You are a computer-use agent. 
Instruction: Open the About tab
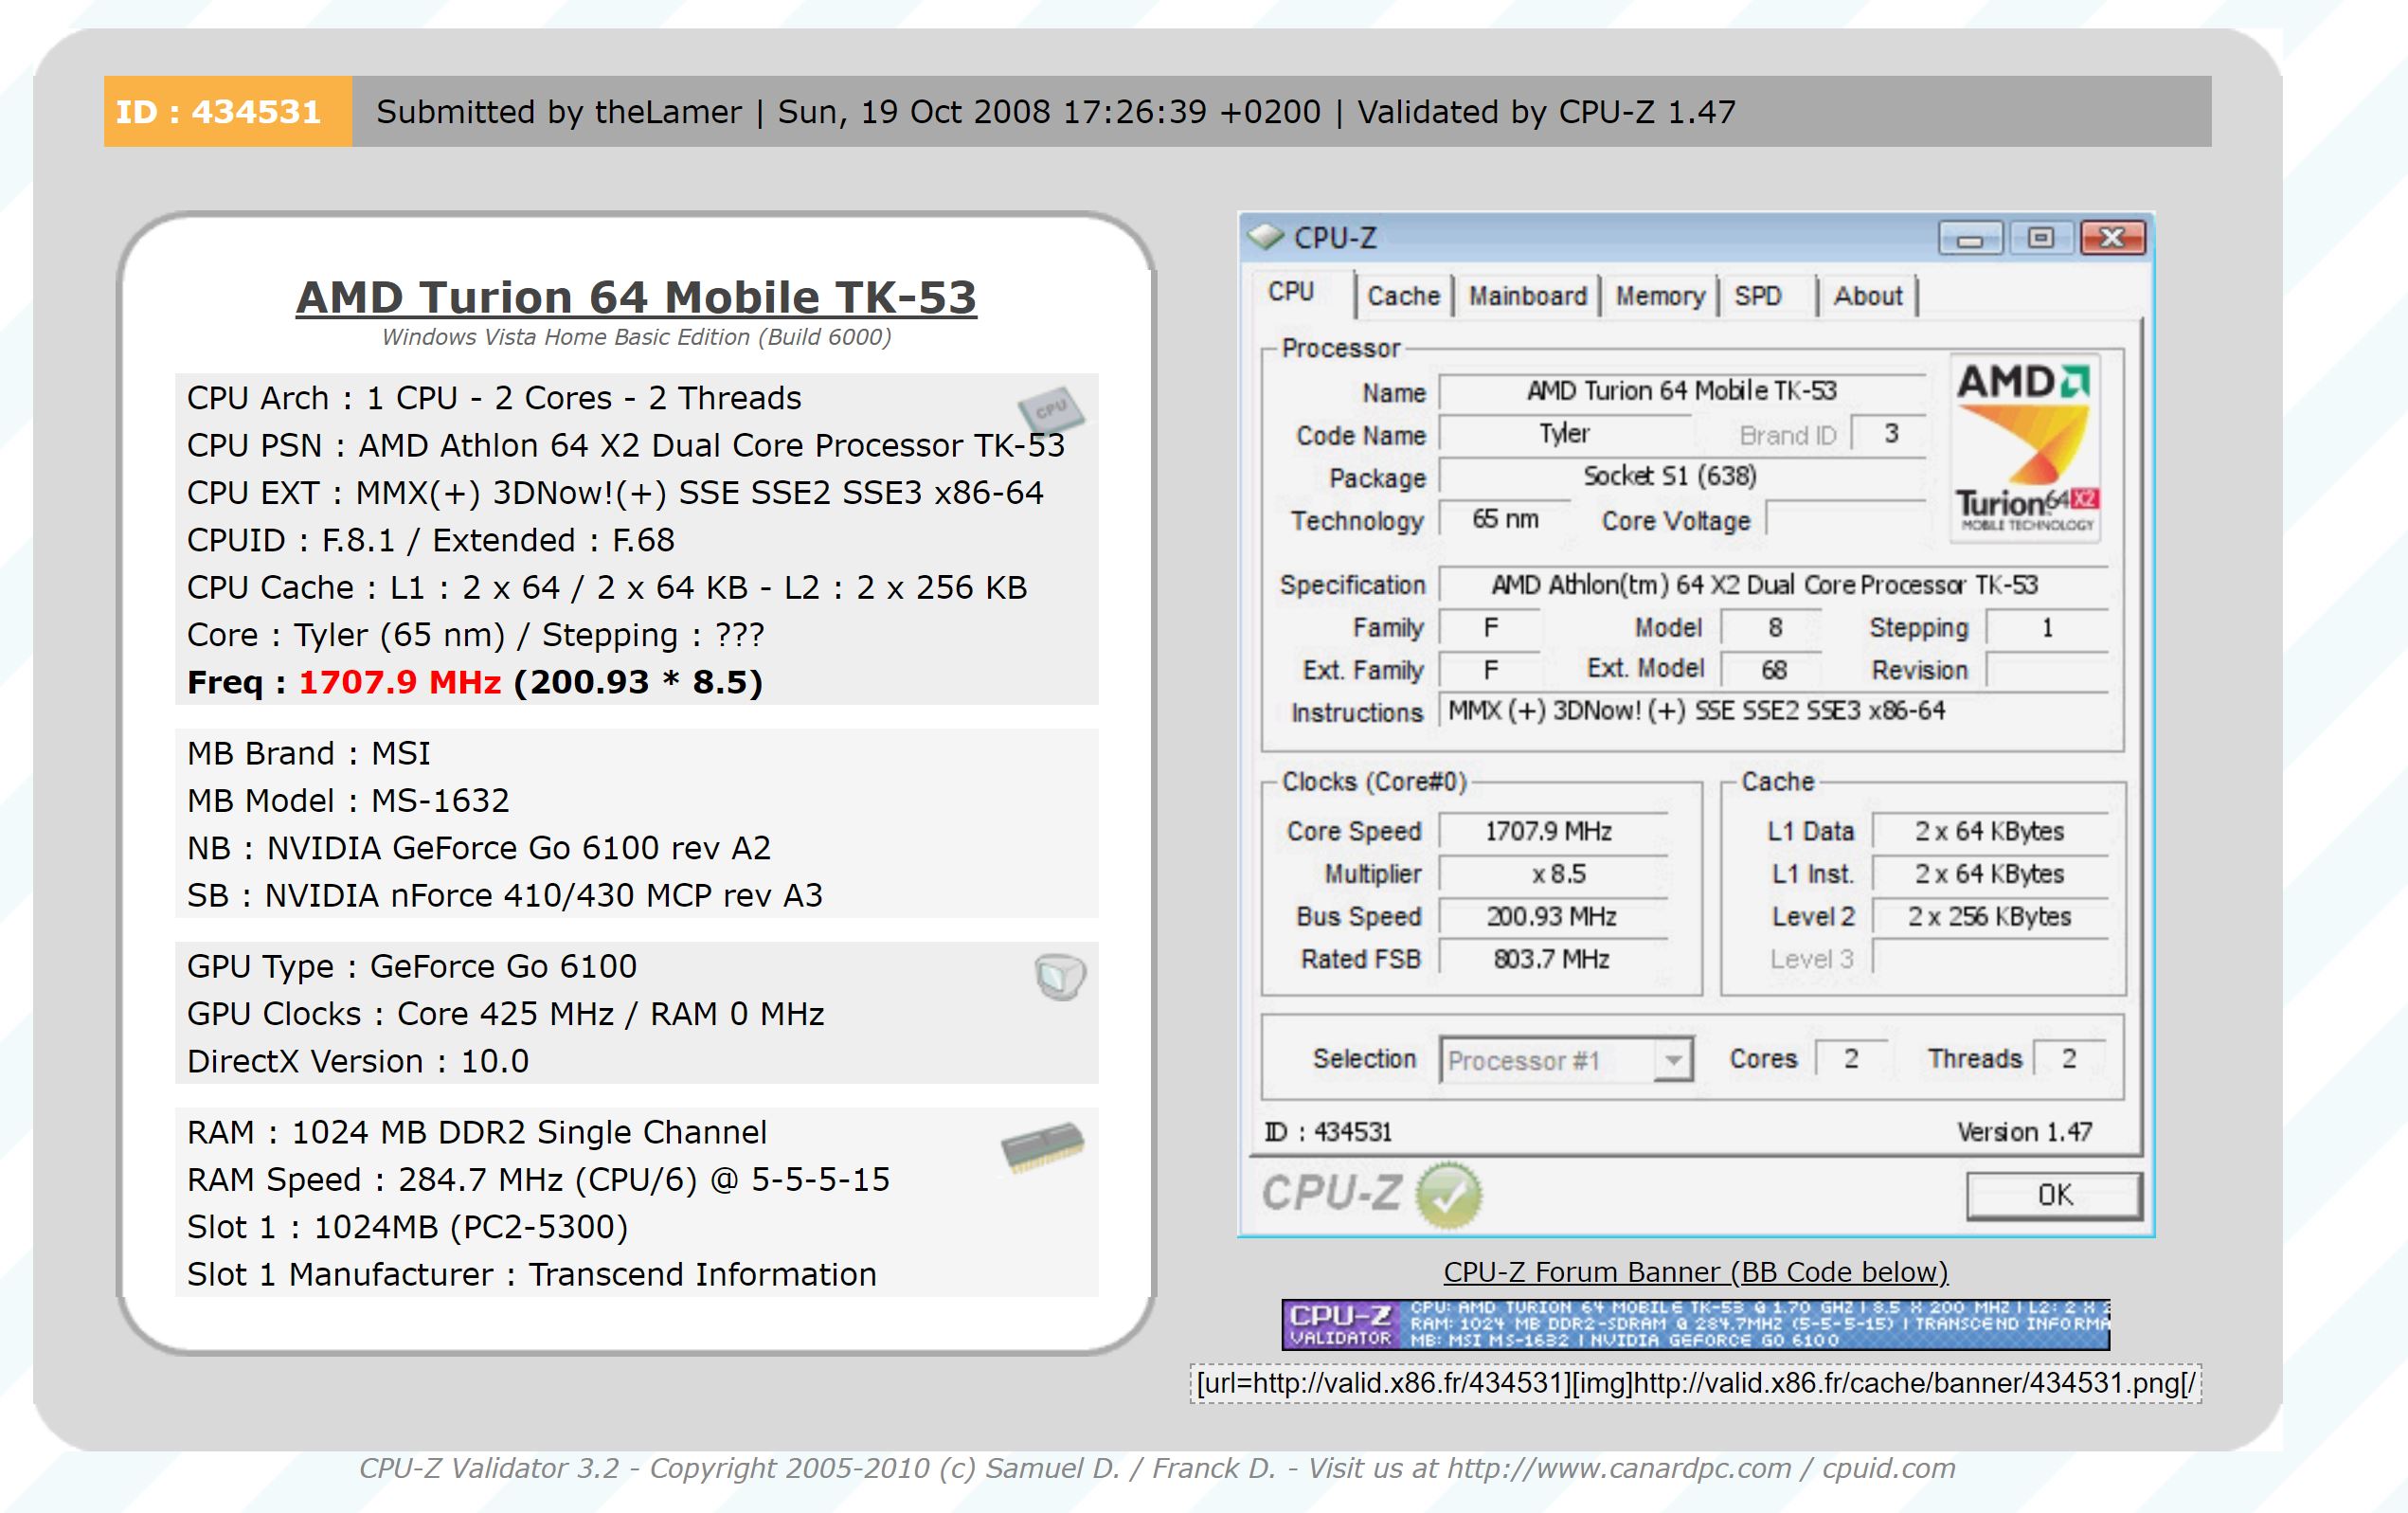(x=1867, y=296)
